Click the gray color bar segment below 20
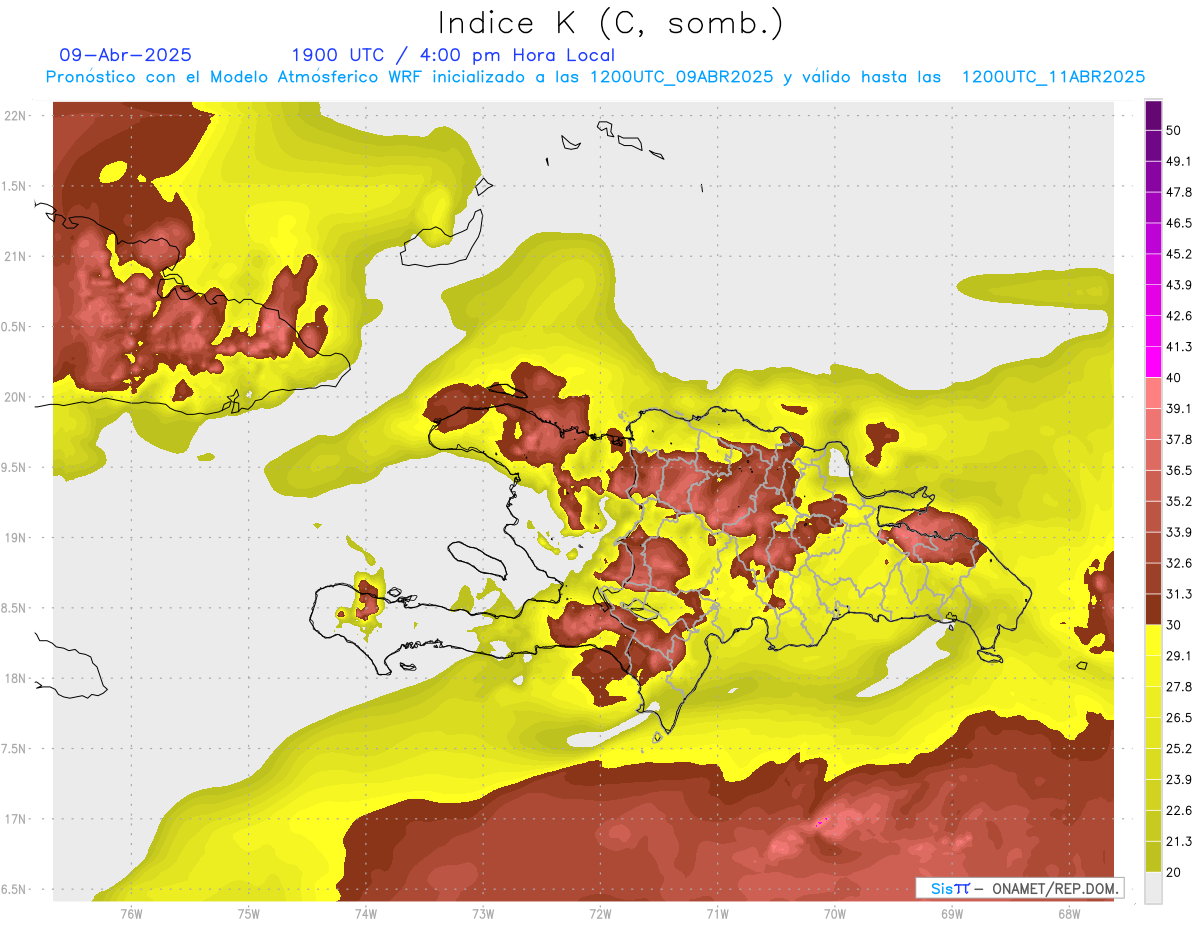Viewport: 1200px width, 927px height. coord(1153,886)
